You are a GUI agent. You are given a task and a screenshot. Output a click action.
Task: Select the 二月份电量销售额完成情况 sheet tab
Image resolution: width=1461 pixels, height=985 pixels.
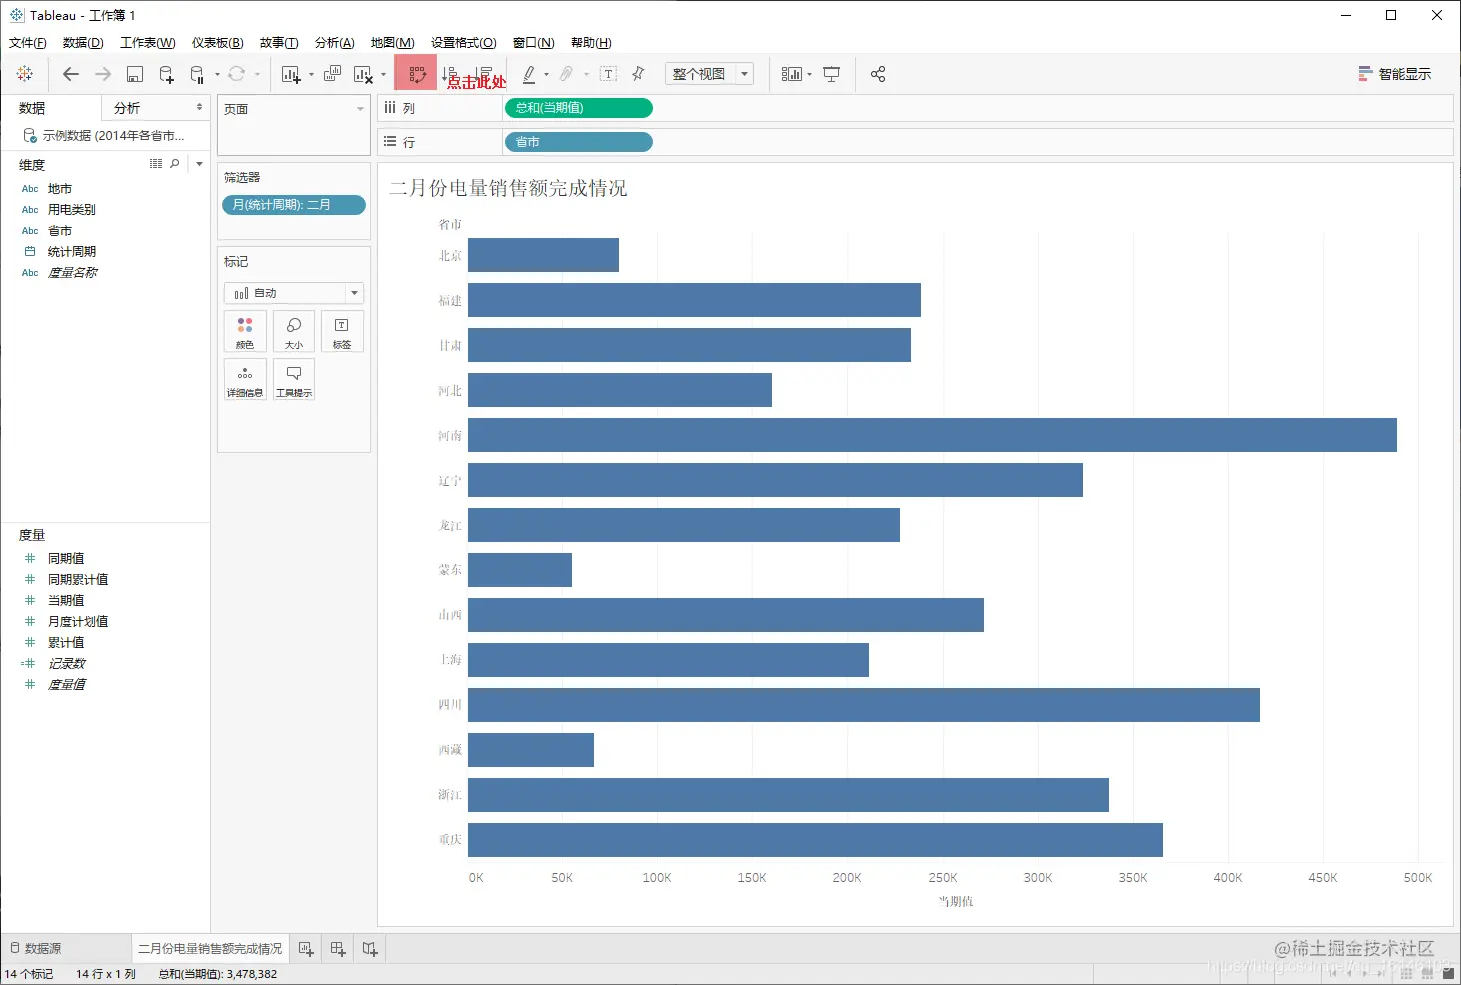pos(210,948)
